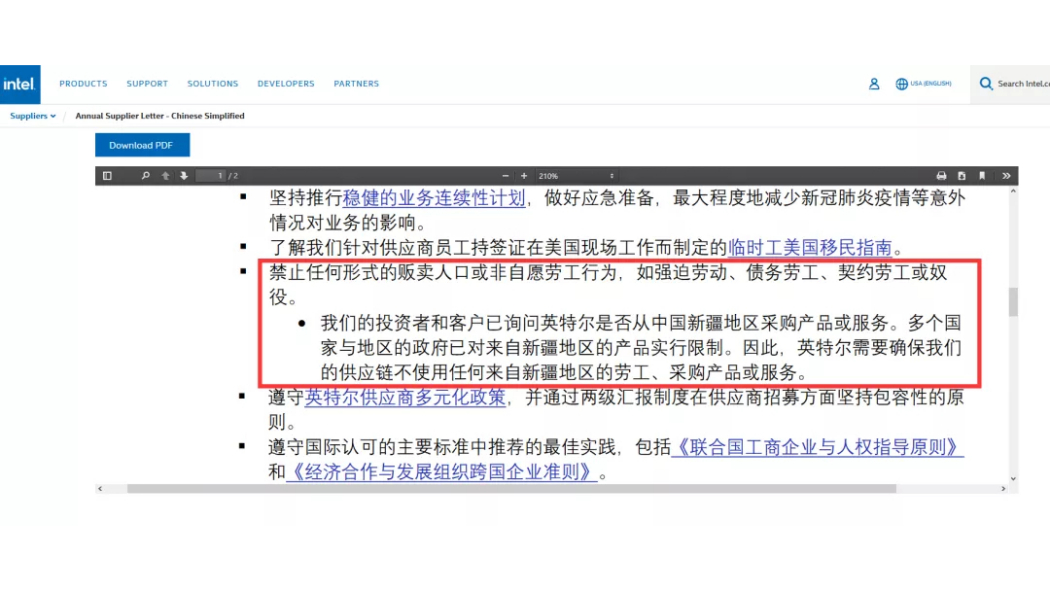Go to previous PDF page

[x=166, y=176]
